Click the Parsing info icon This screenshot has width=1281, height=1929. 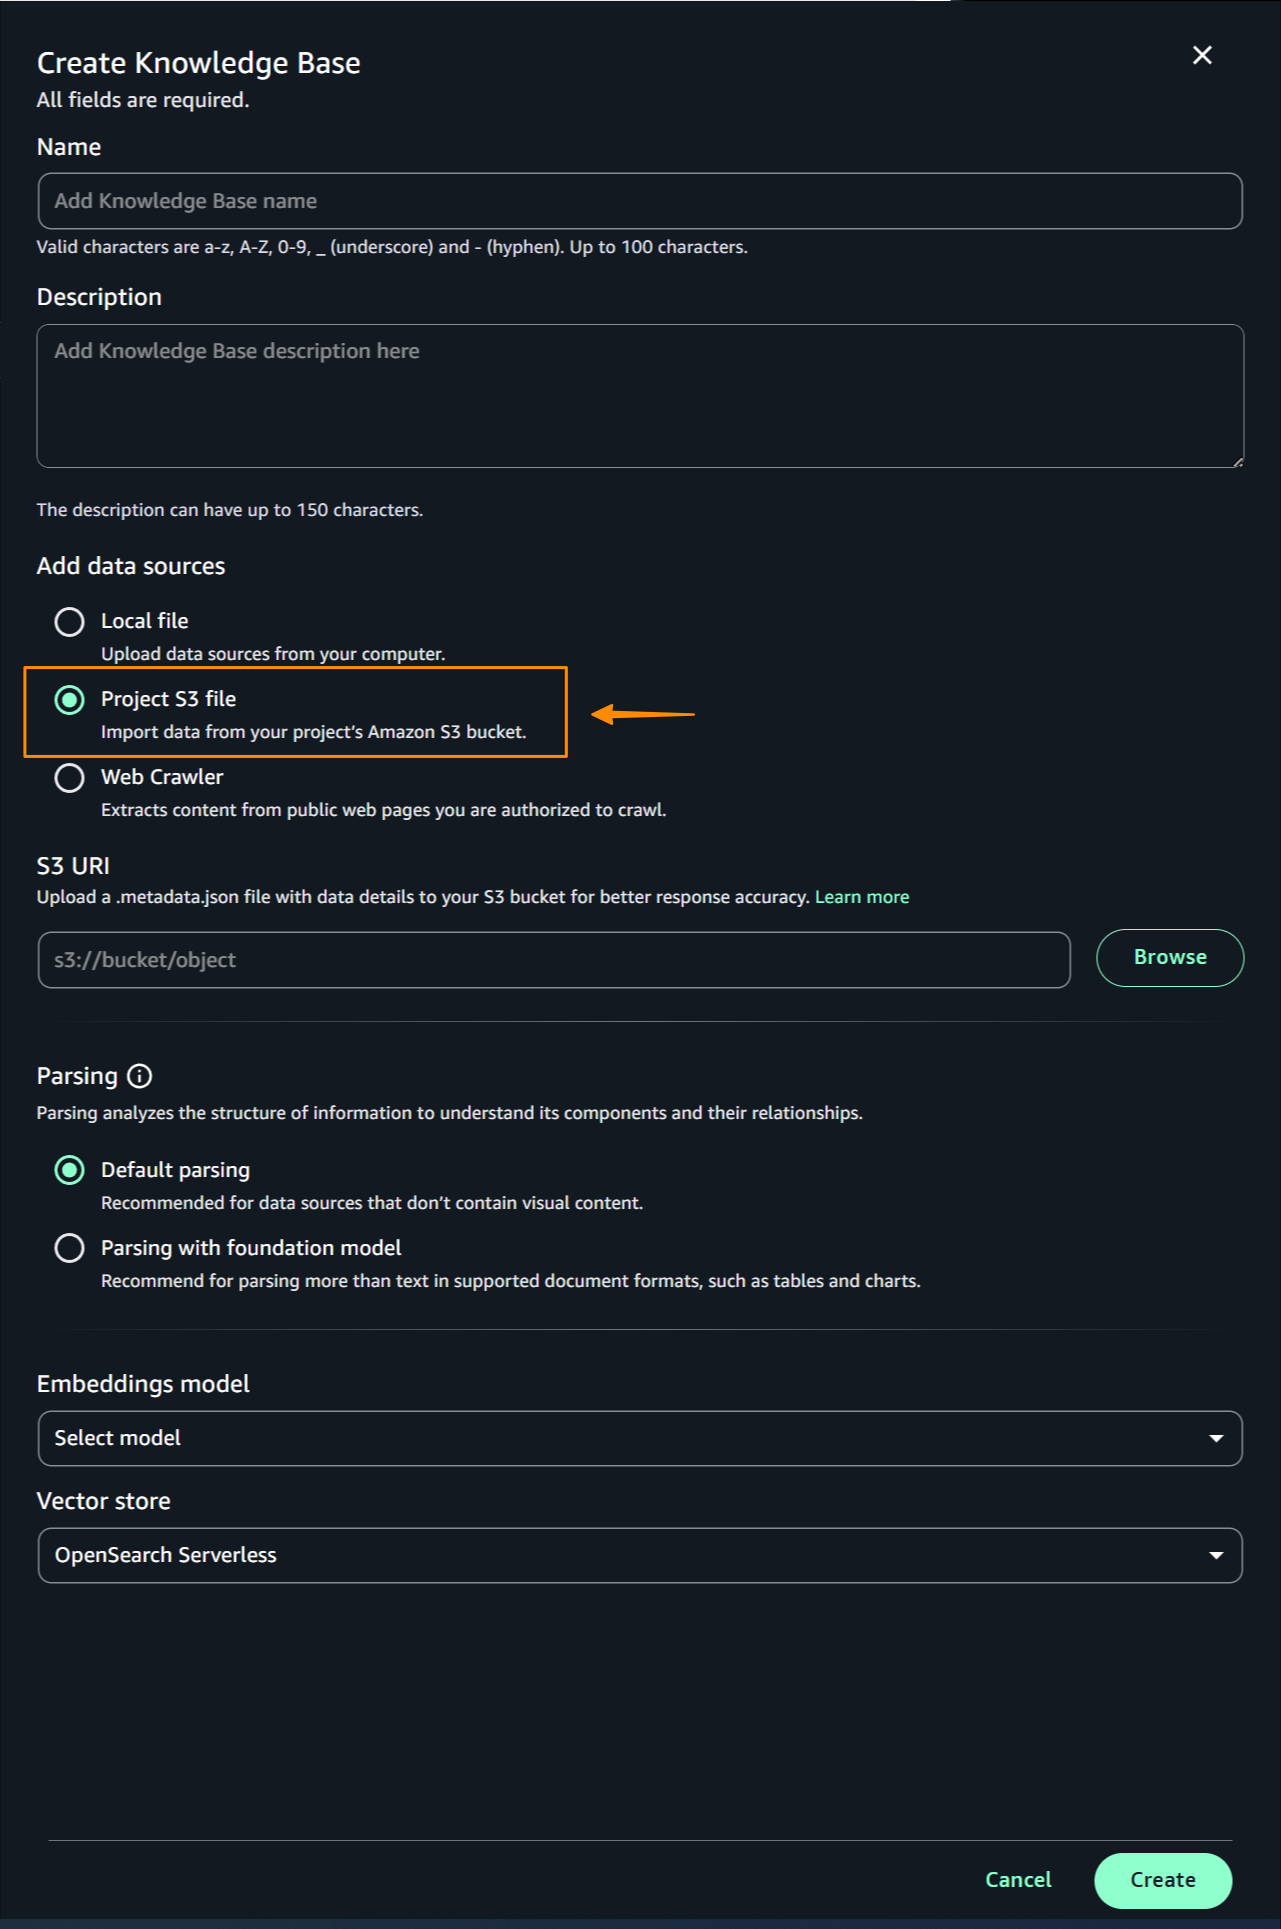[140, 1076]
